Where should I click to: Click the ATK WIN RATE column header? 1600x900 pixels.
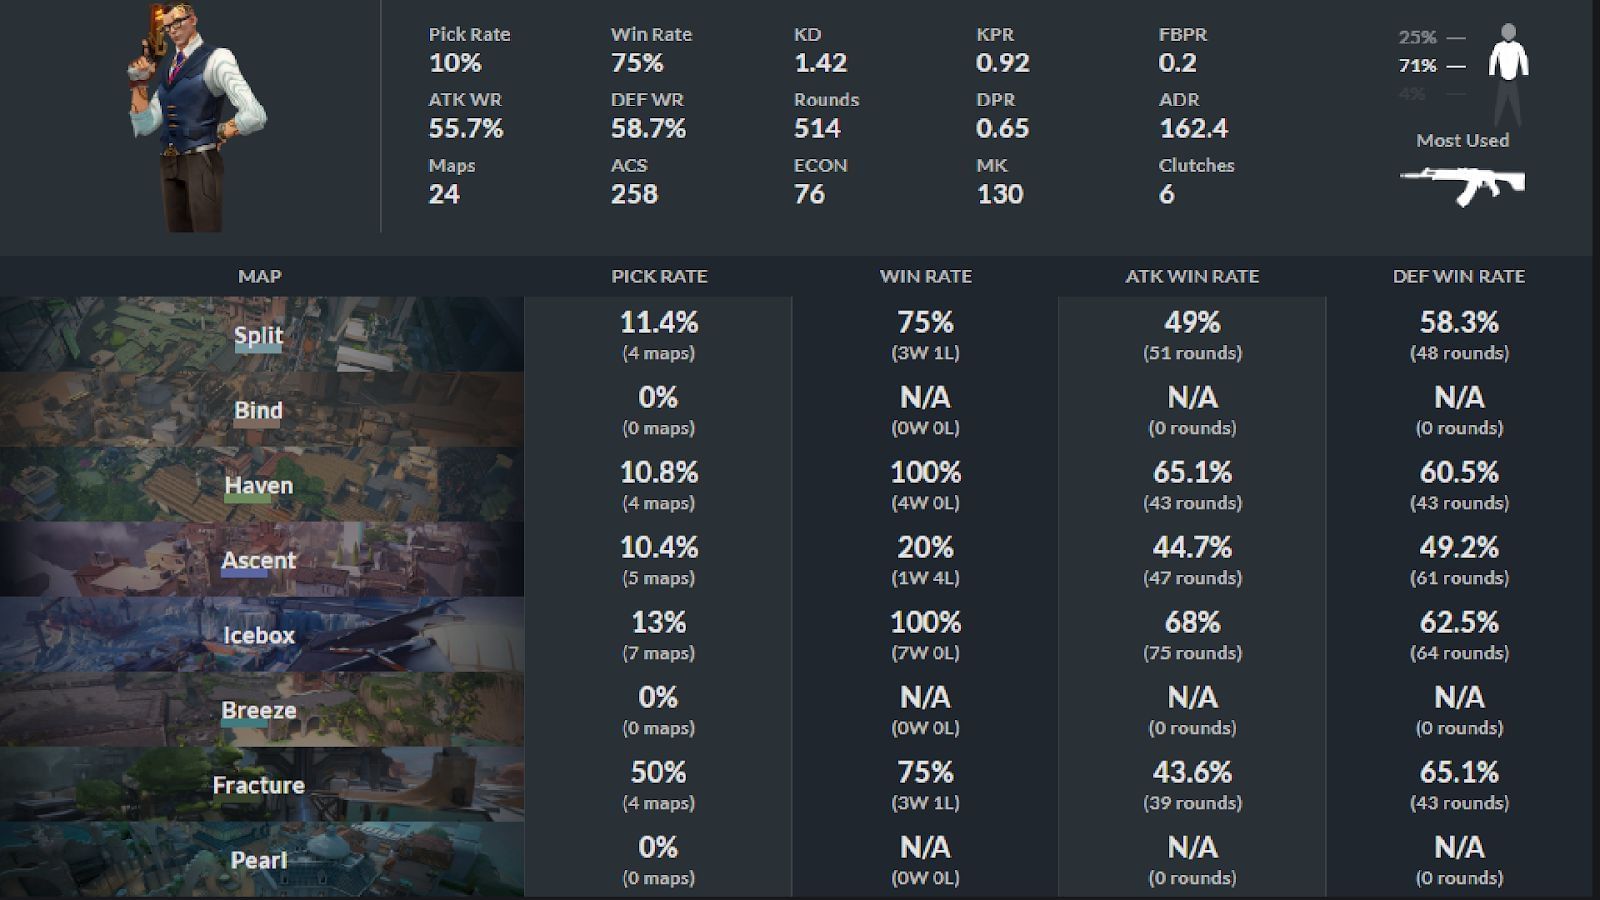coord(1192,276)
